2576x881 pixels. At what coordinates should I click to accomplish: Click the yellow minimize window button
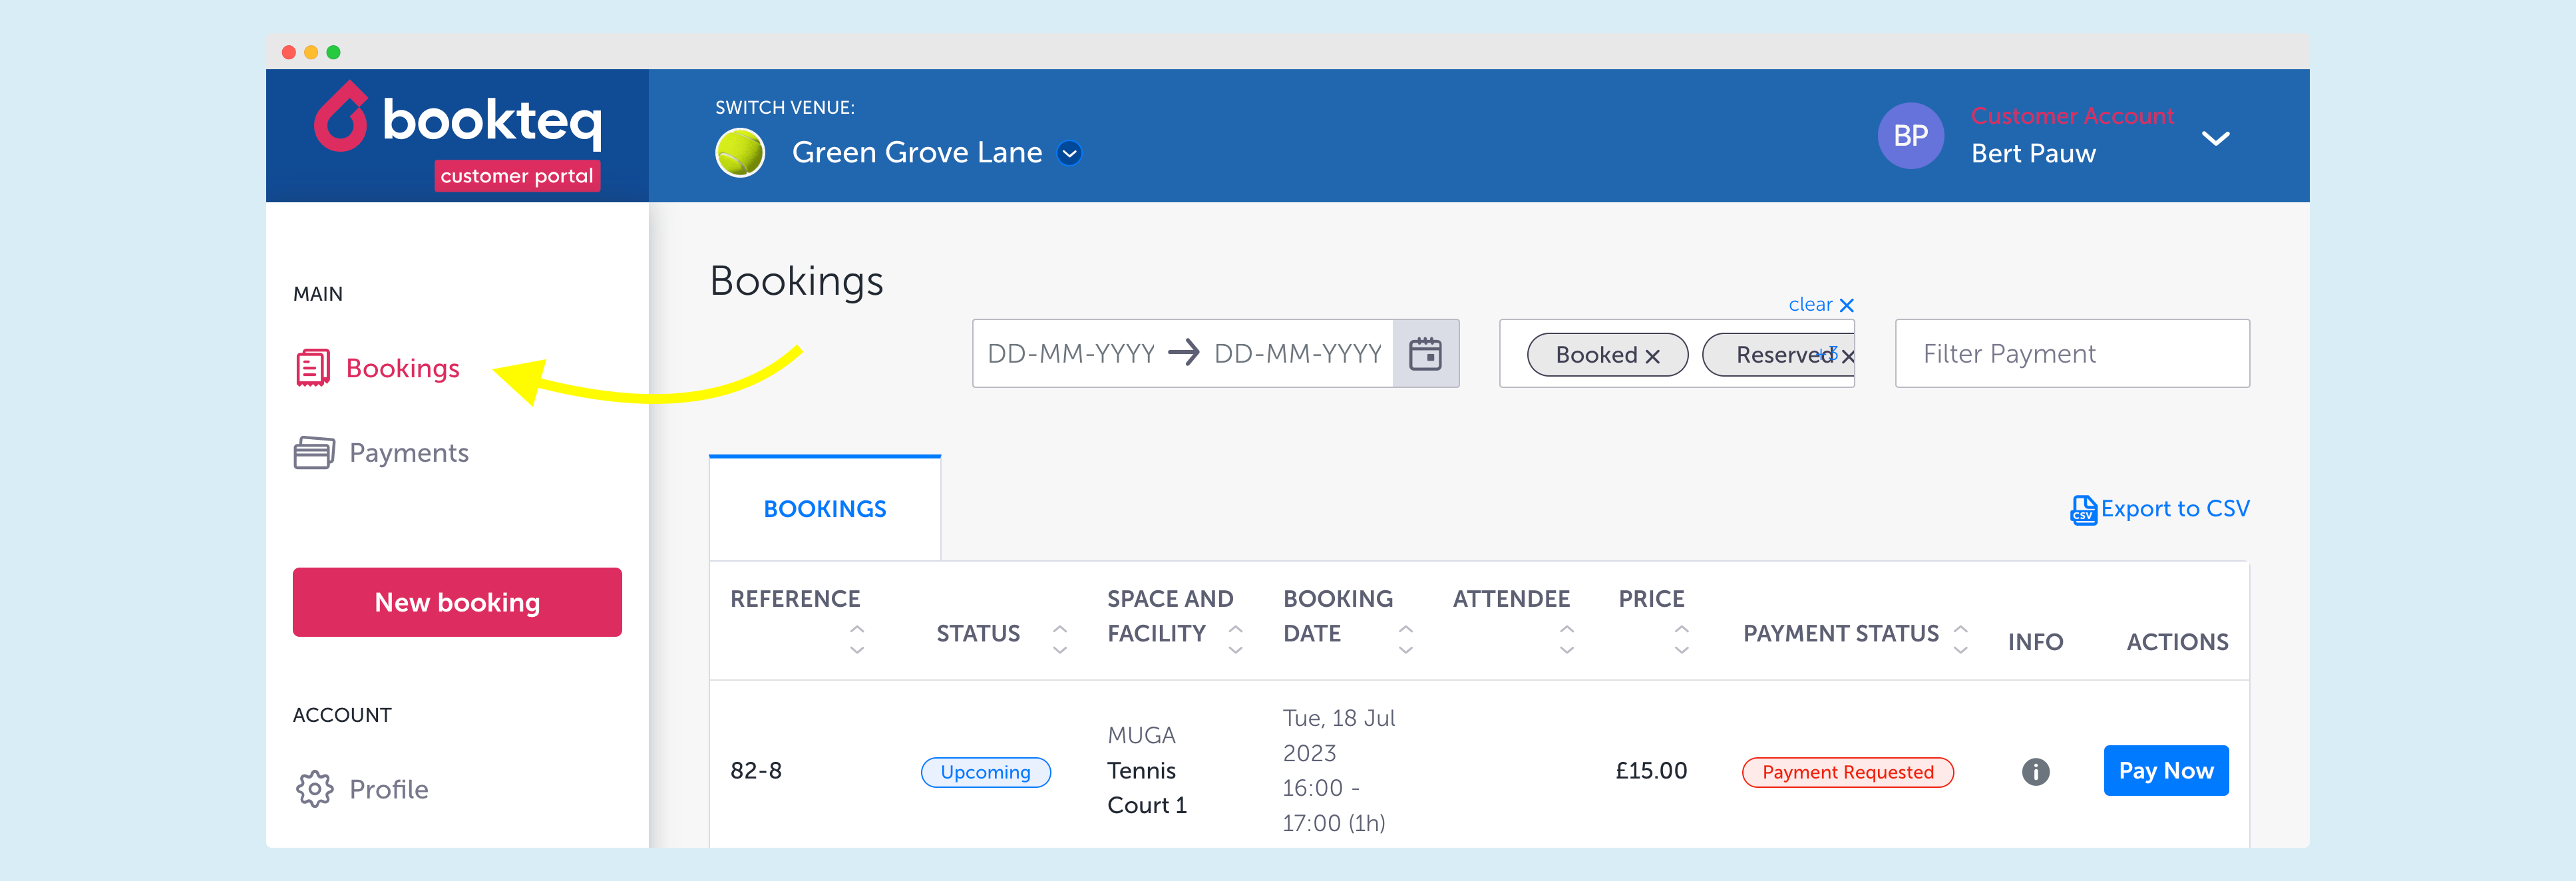[311, 52]
